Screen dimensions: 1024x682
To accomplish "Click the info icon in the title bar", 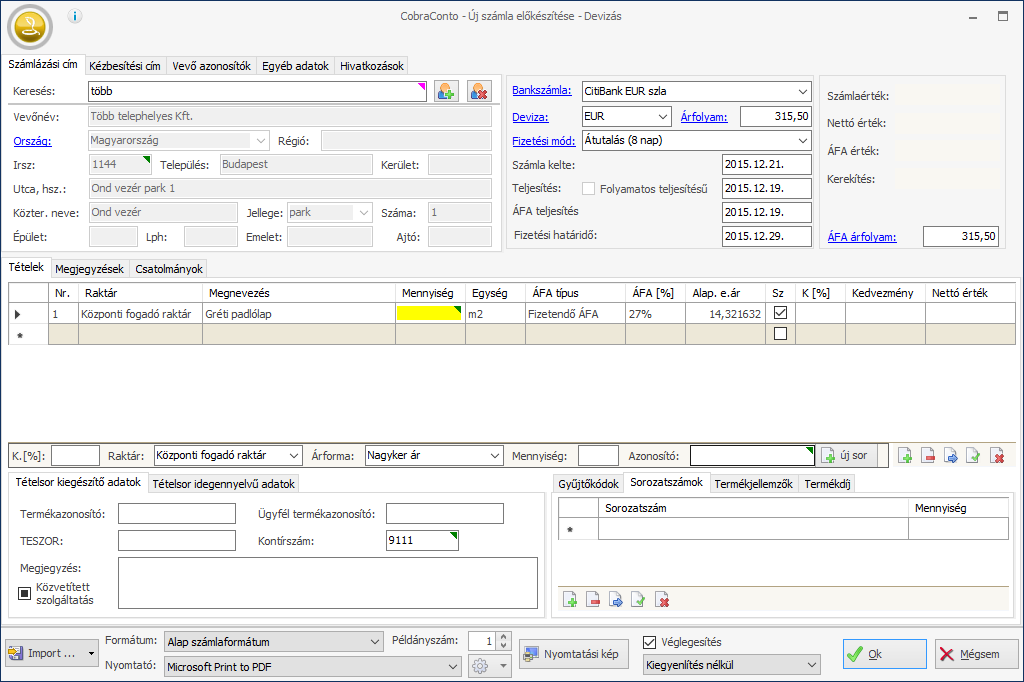I will (76, 16).
